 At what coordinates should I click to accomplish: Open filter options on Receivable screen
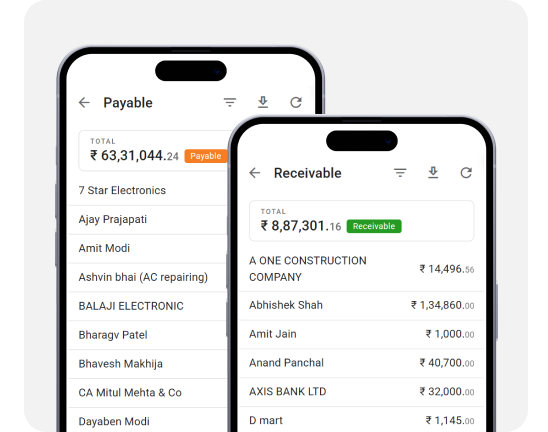(x=400, y=173)
